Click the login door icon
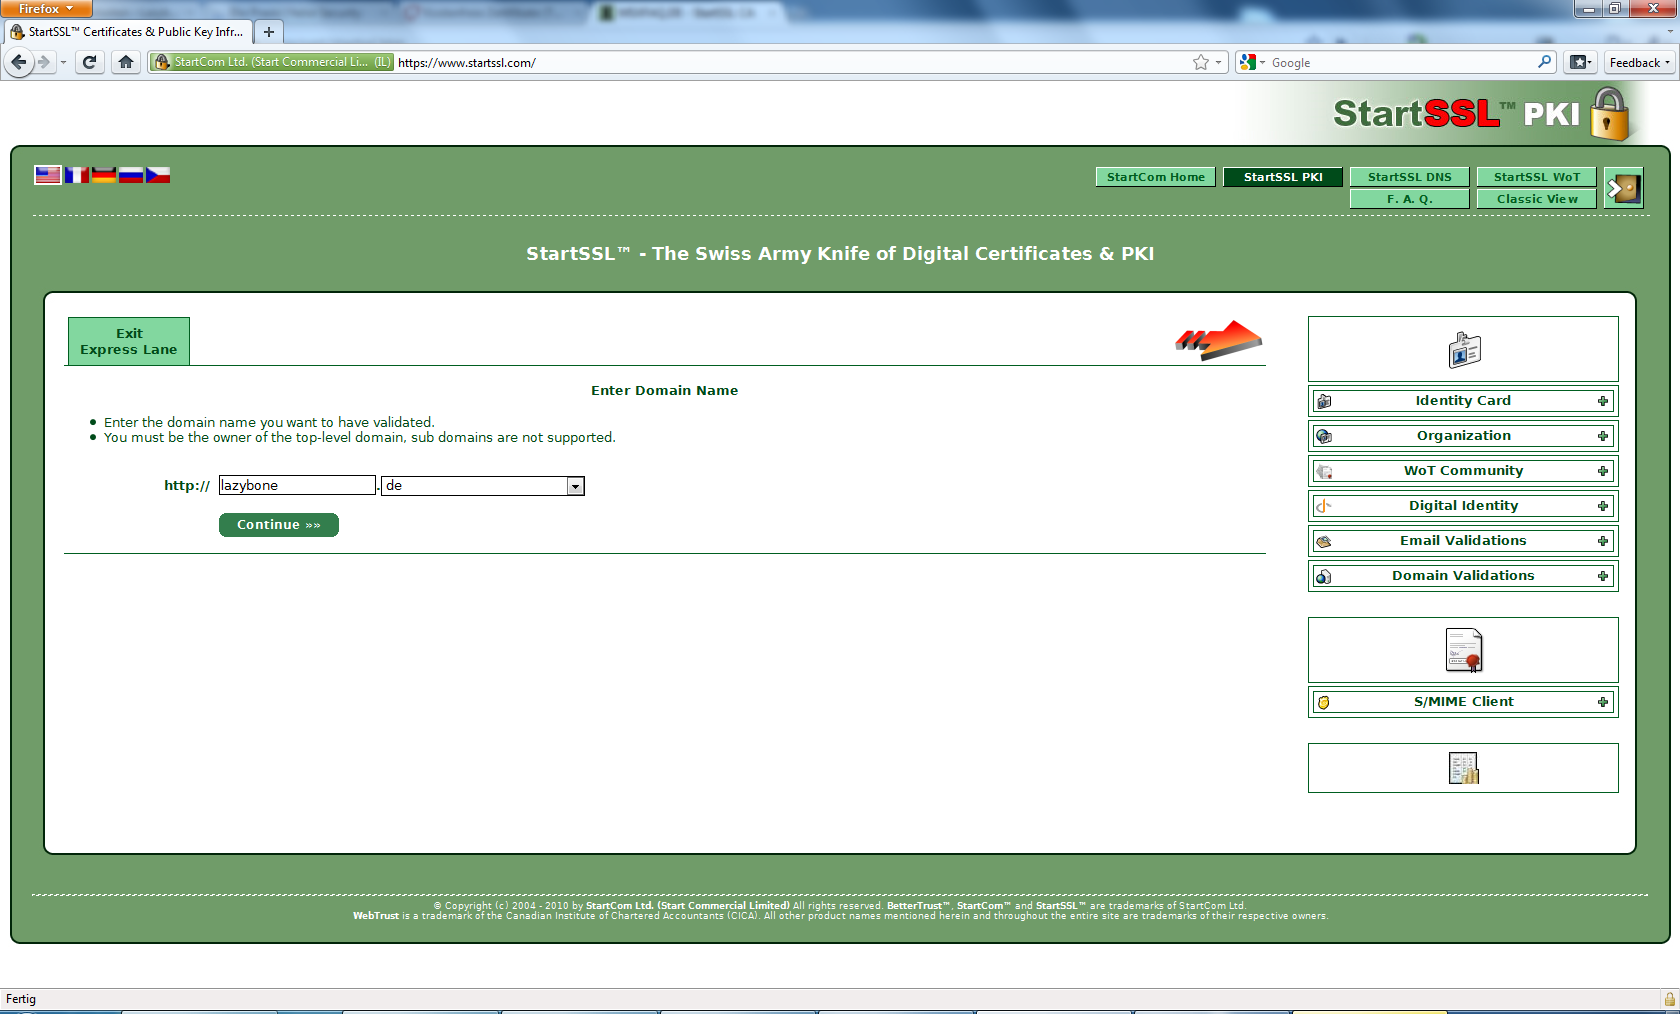 pos(1623,188)
